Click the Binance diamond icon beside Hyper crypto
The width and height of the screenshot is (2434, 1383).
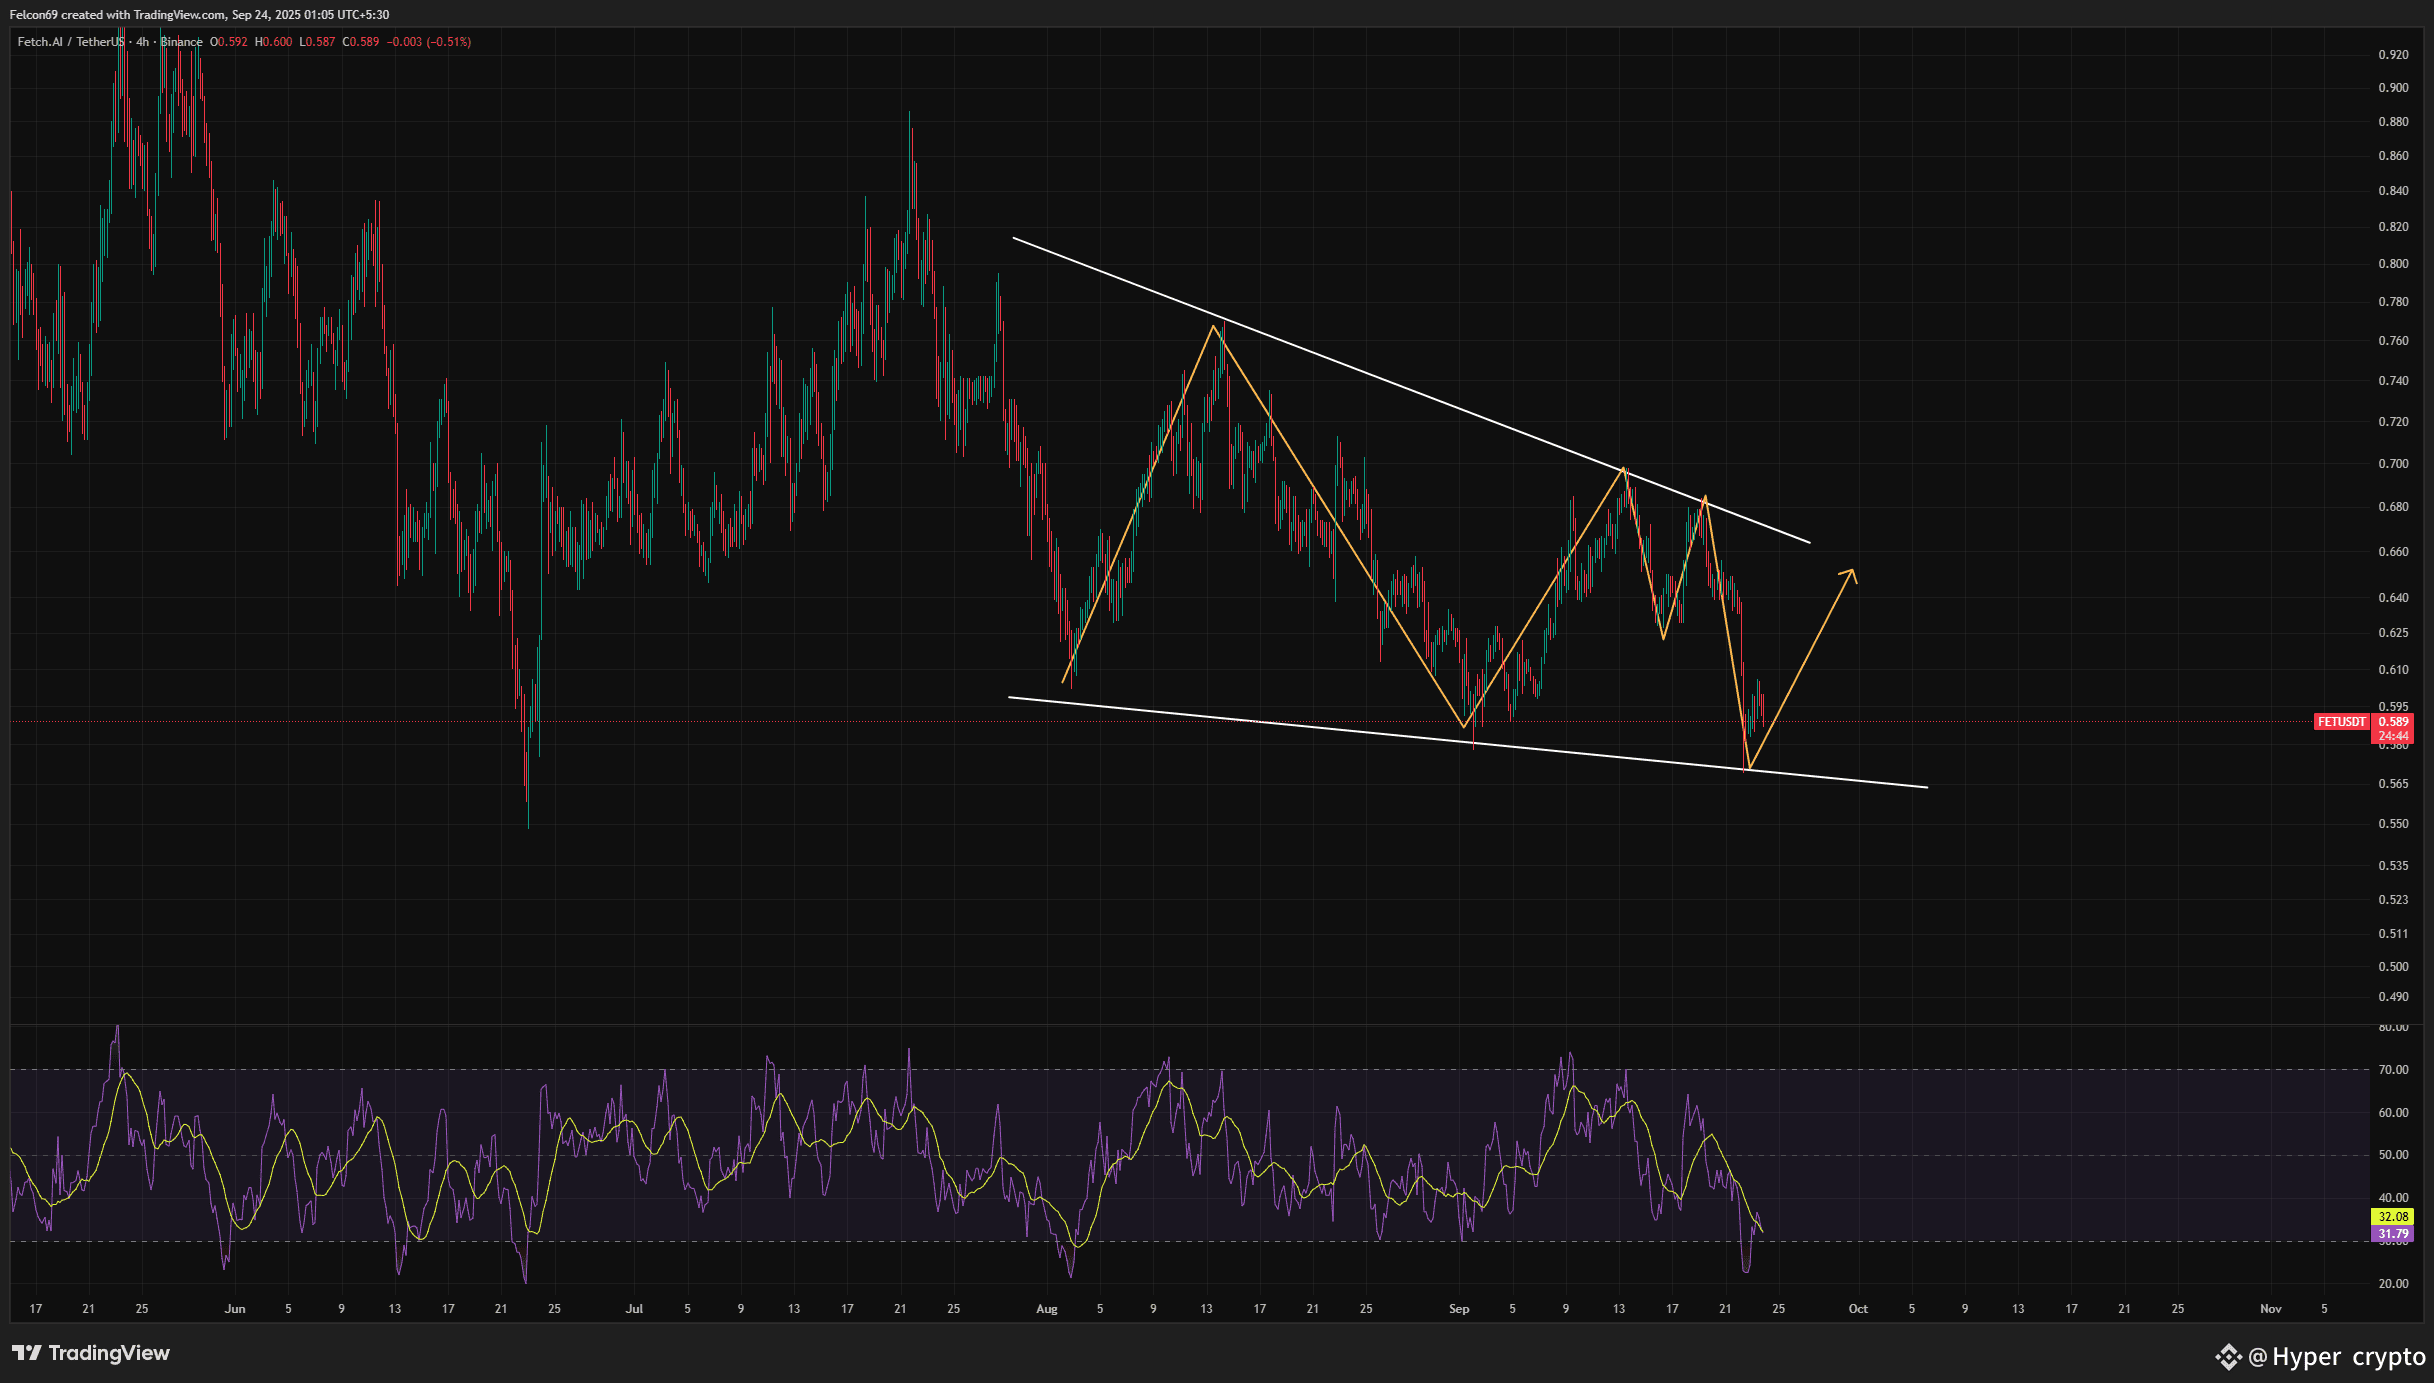pos(2228,1357)
